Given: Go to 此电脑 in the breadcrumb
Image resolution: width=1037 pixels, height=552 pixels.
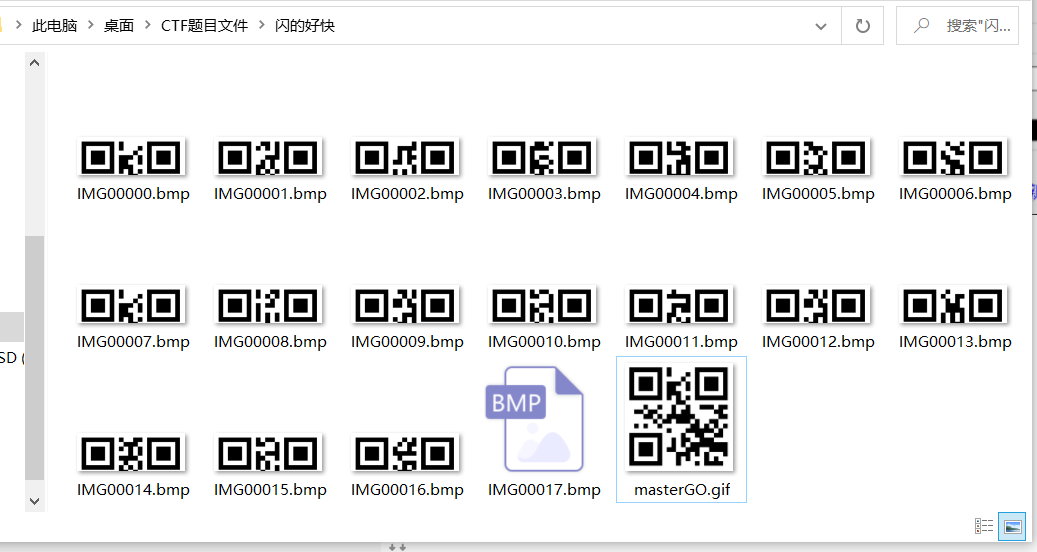Looking at the screenshot, I should click(54, 26).
